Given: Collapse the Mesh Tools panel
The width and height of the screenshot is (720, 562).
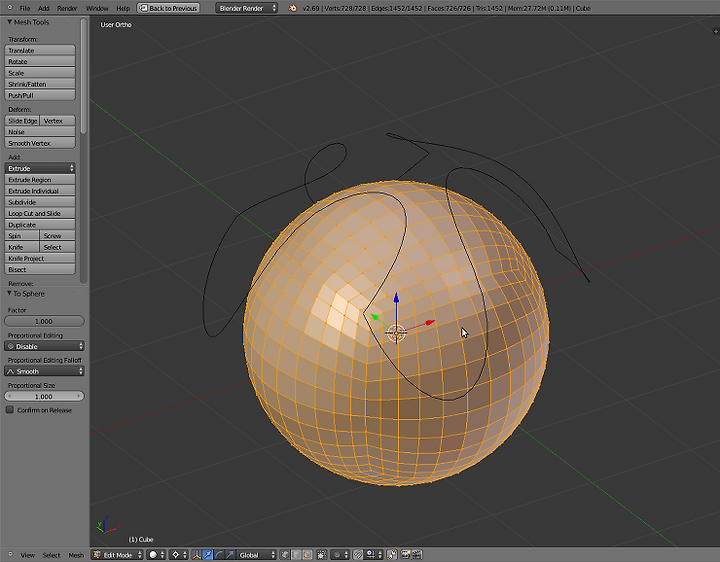Looking at the screenshot, I should pos(10,22).
